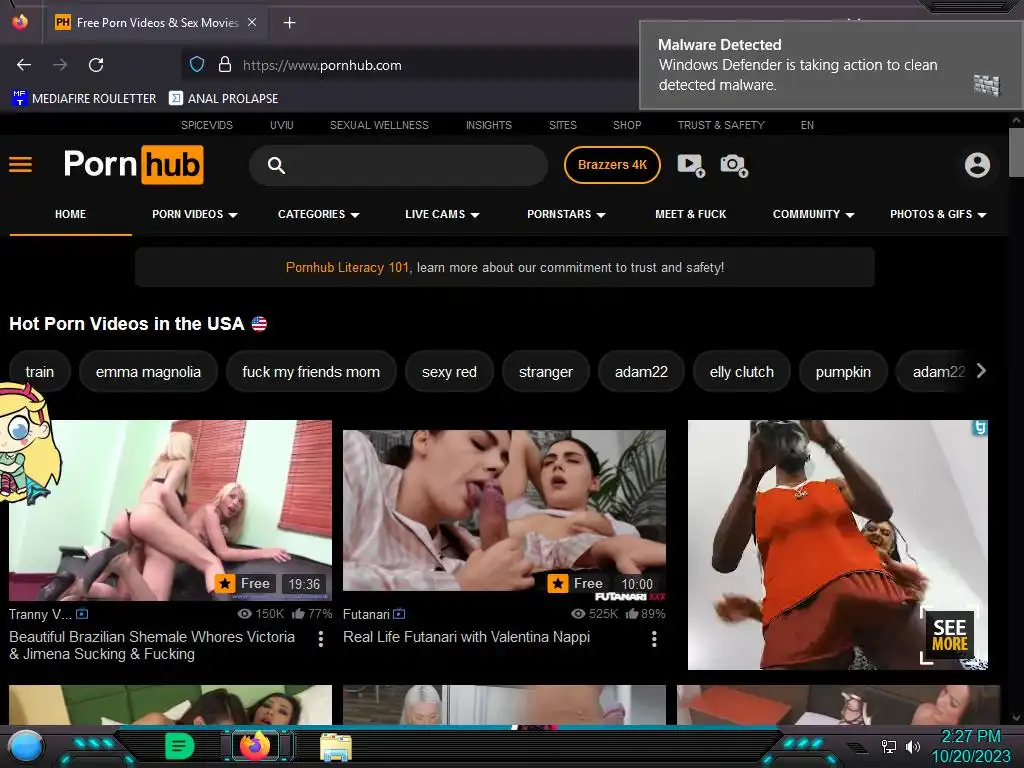Open File Explorer from the taskbar

click(x=336, y=747)
